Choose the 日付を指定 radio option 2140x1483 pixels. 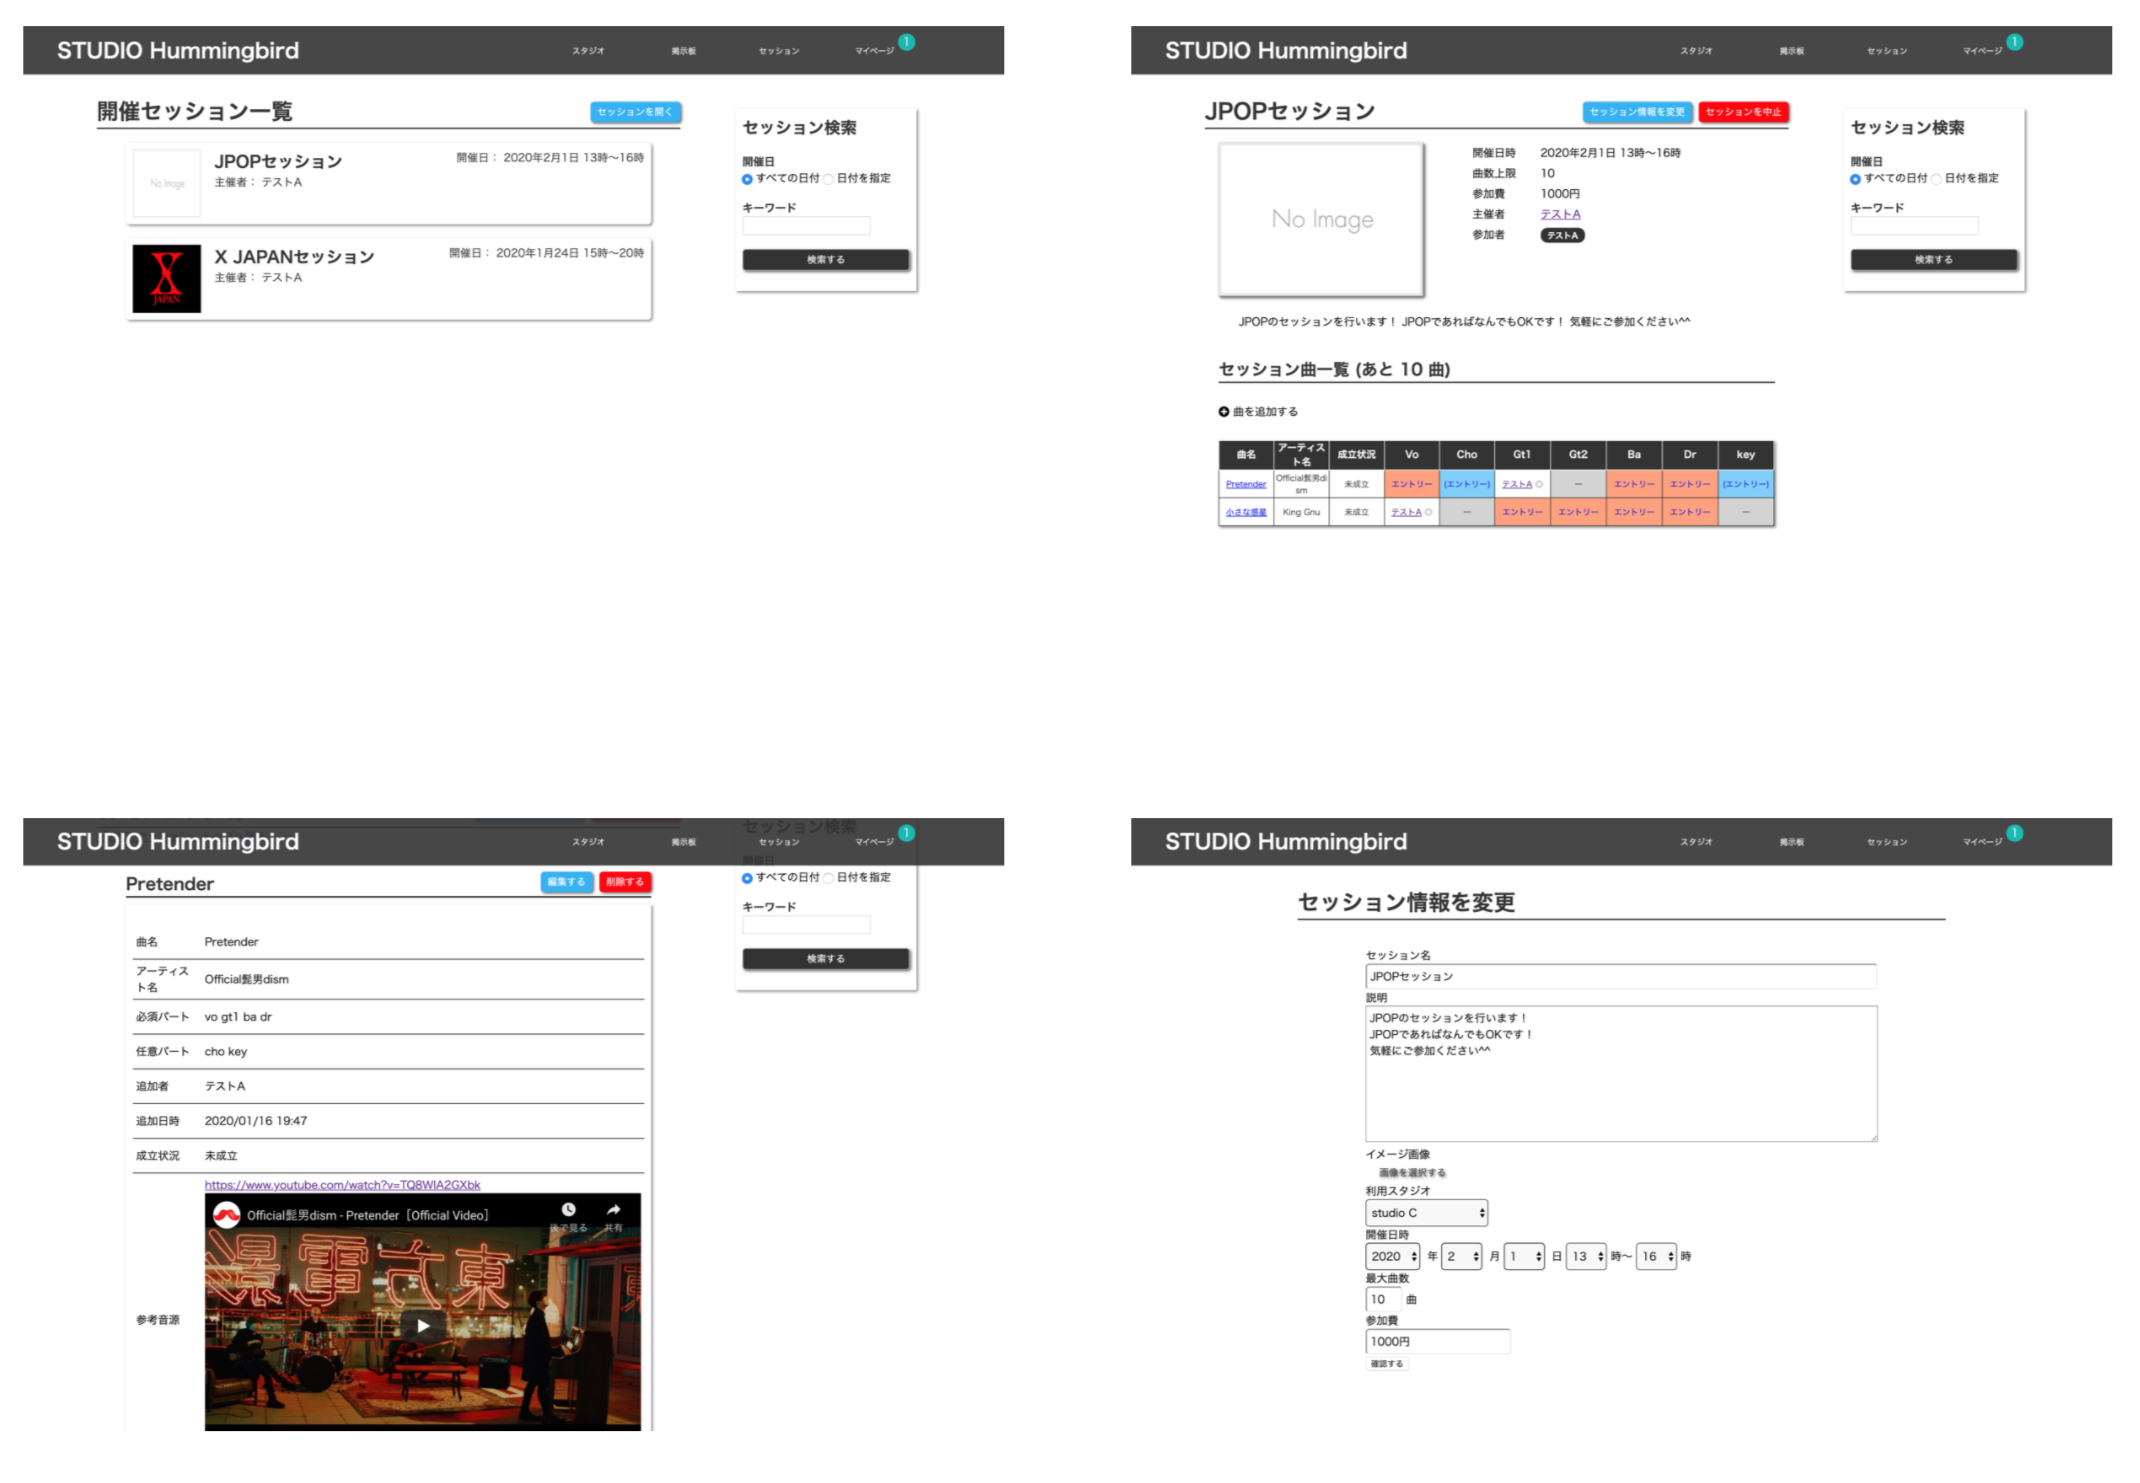(828, 178)
